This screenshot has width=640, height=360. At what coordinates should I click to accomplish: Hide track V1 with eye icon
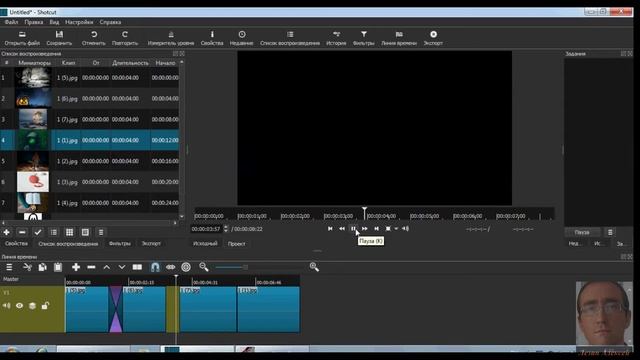pos(19,306)
